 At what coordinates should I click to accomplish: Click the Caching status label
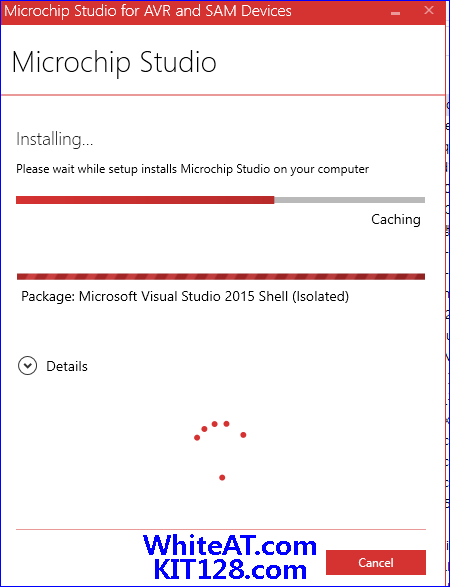(x=396, y=219)
